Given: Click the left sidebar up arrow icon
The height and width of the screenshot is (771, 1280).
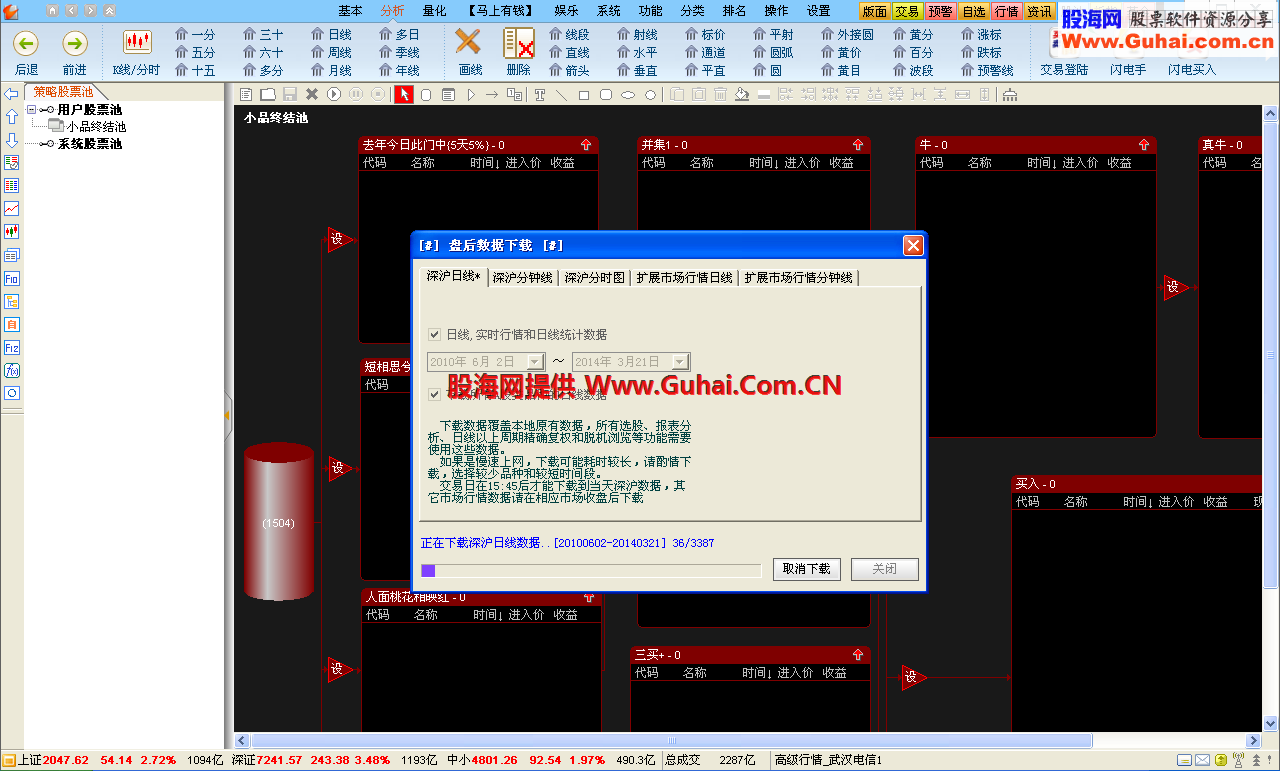Looking at the screenshot, I should click(x=12, y=117).
